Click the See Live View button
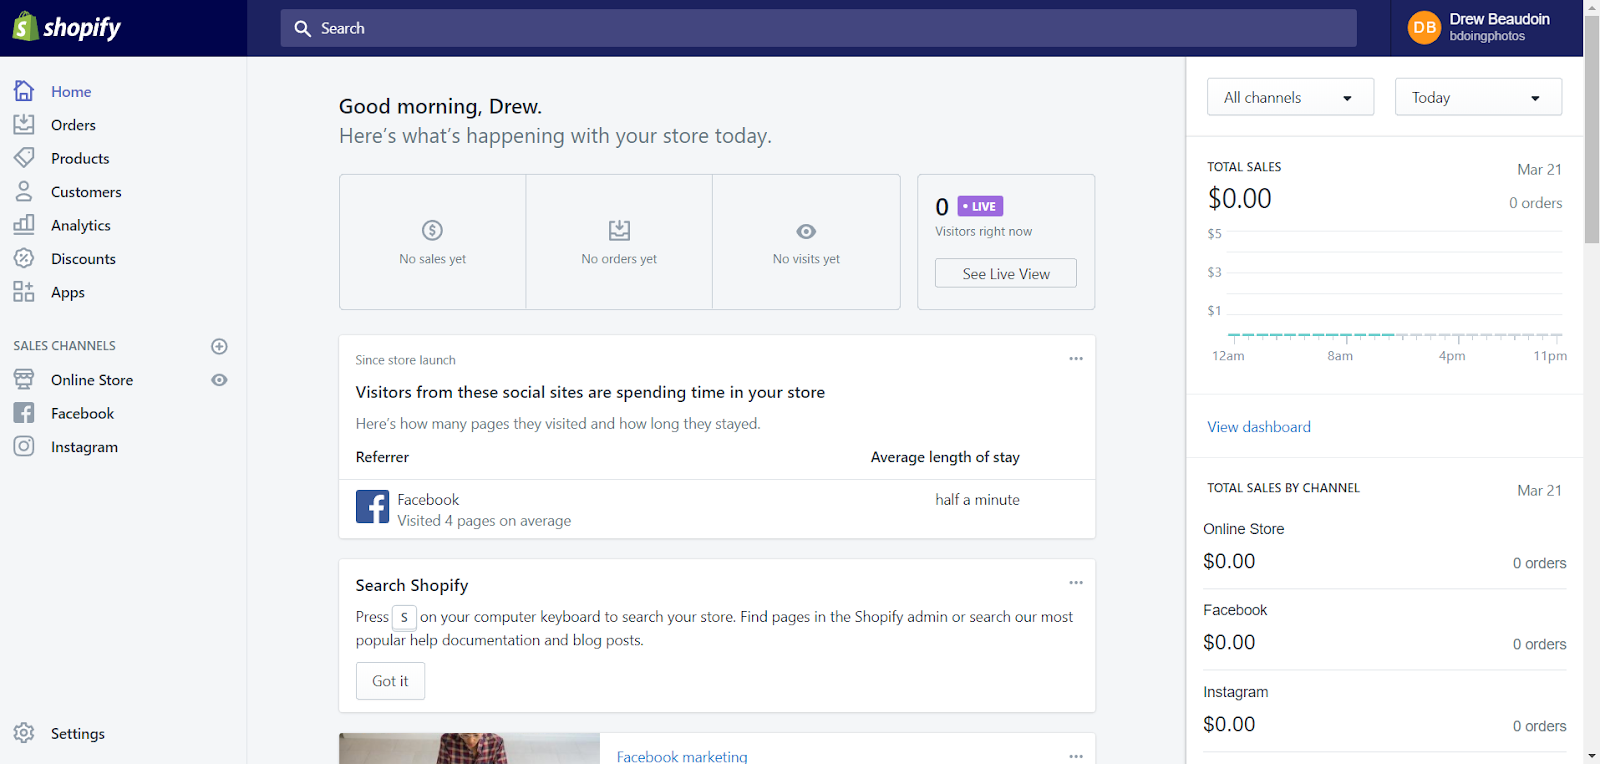The image size is (1600, 764). (x=1005, y=273)
